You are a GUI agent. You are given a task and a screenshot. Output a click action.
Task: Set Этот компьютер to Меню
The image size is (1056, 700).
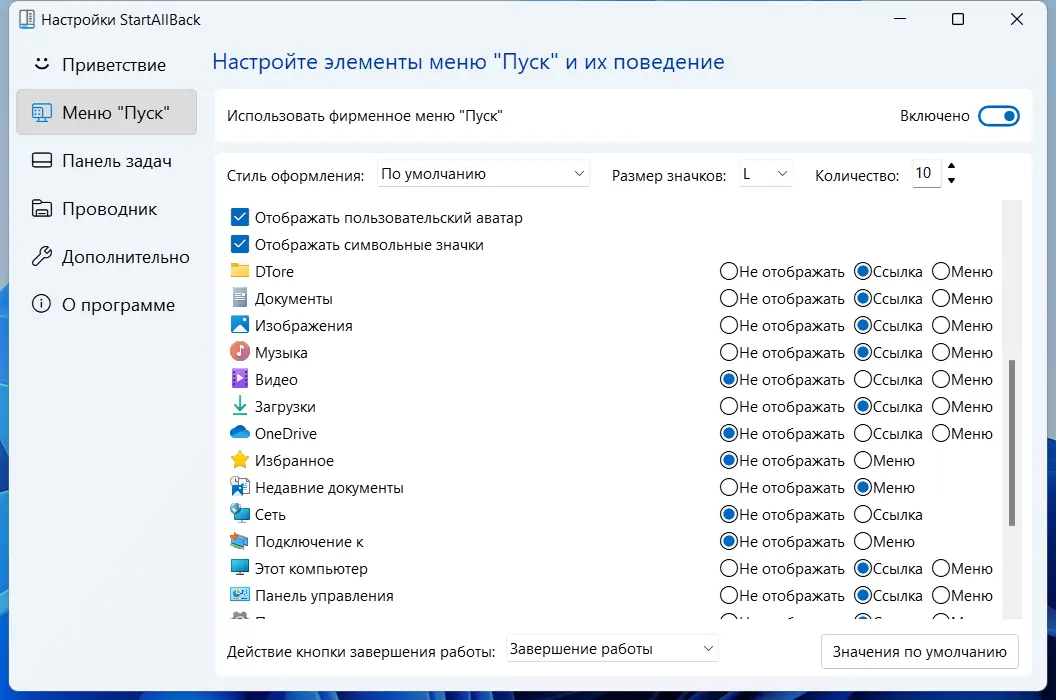pos(941,568)
